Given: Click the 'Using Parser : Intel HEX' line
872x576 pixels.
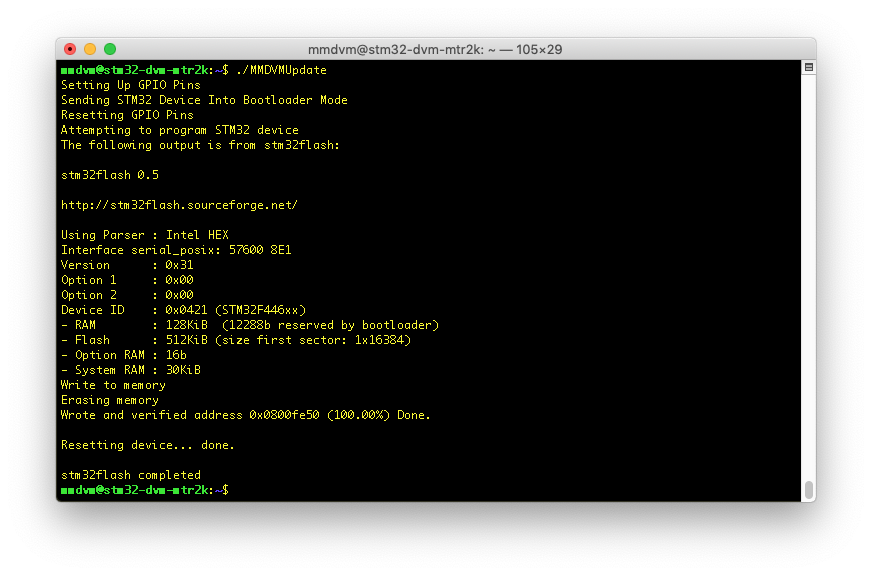Looking at the screenshot, I should pyautogui.click(x=145, y=235).
